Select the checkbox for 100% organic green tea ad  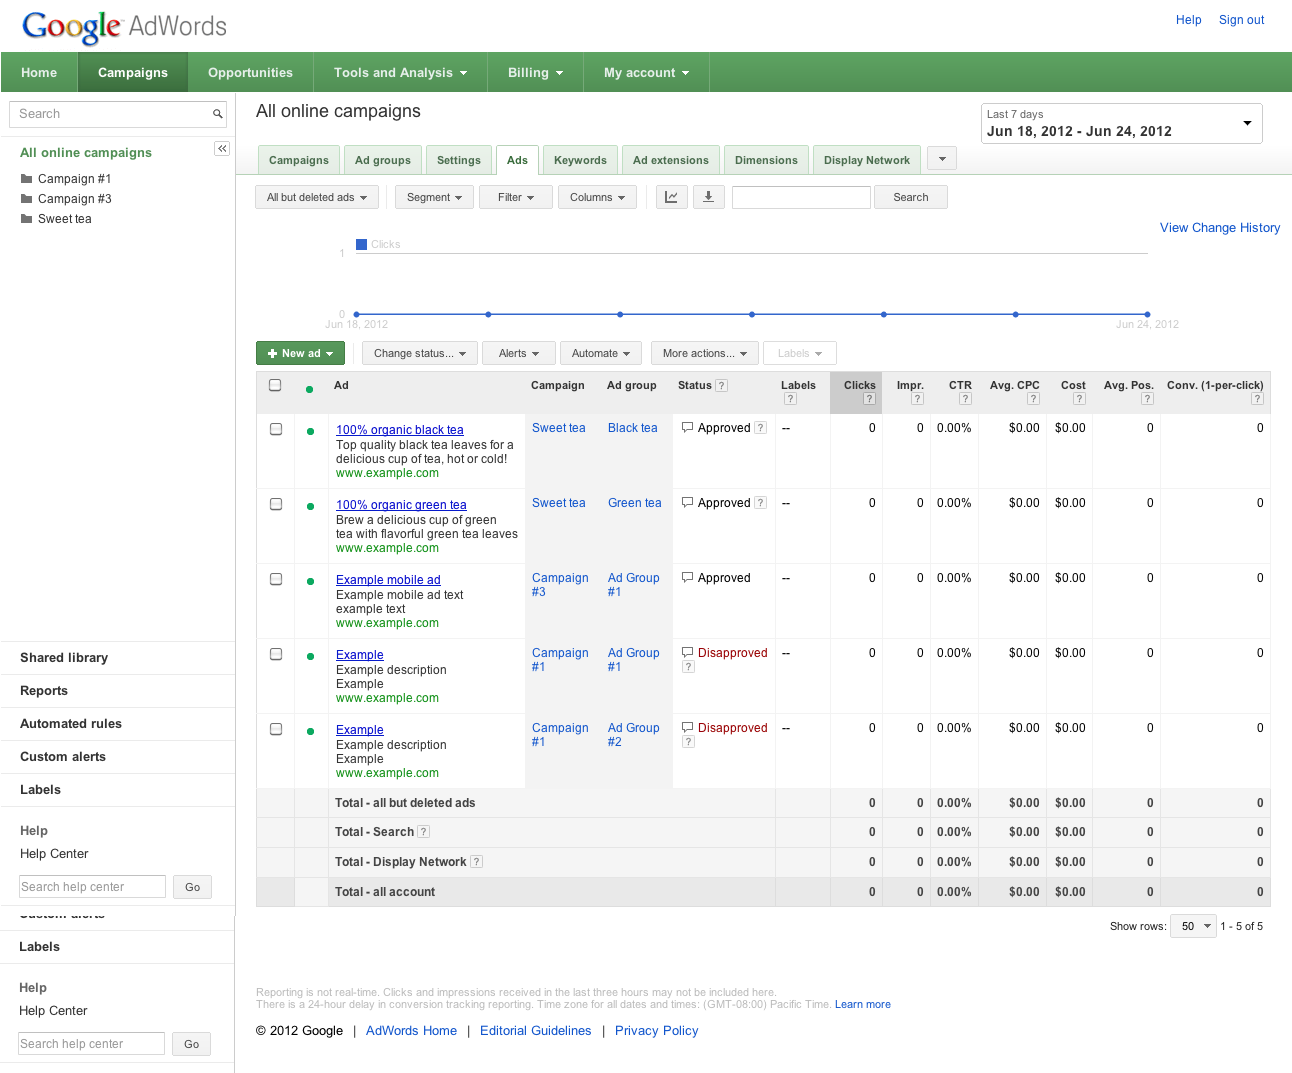click(276, 504)
